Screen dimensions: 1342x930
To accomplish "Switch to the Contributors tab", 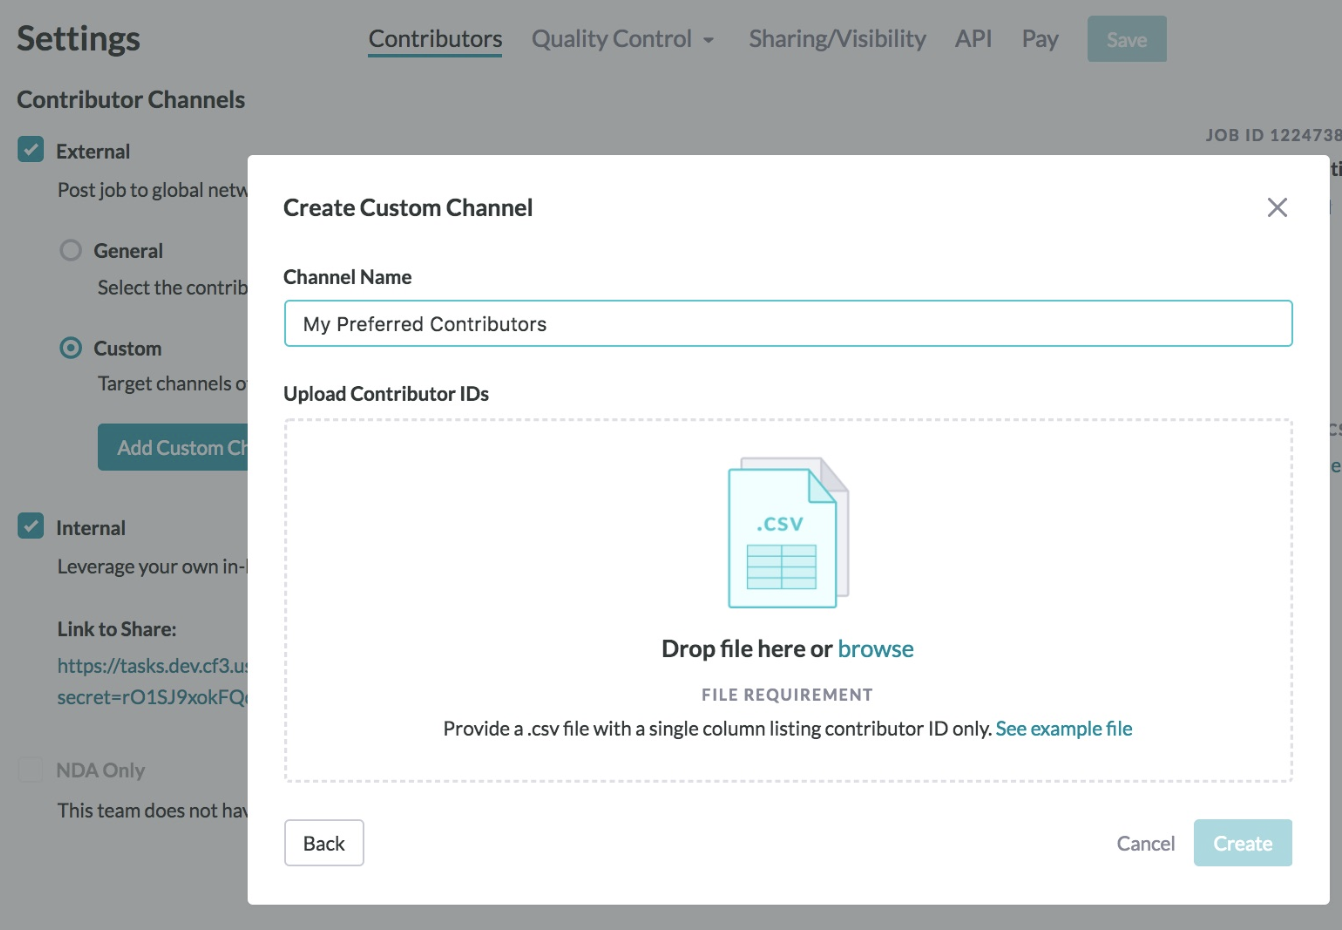I will point(435,39).
